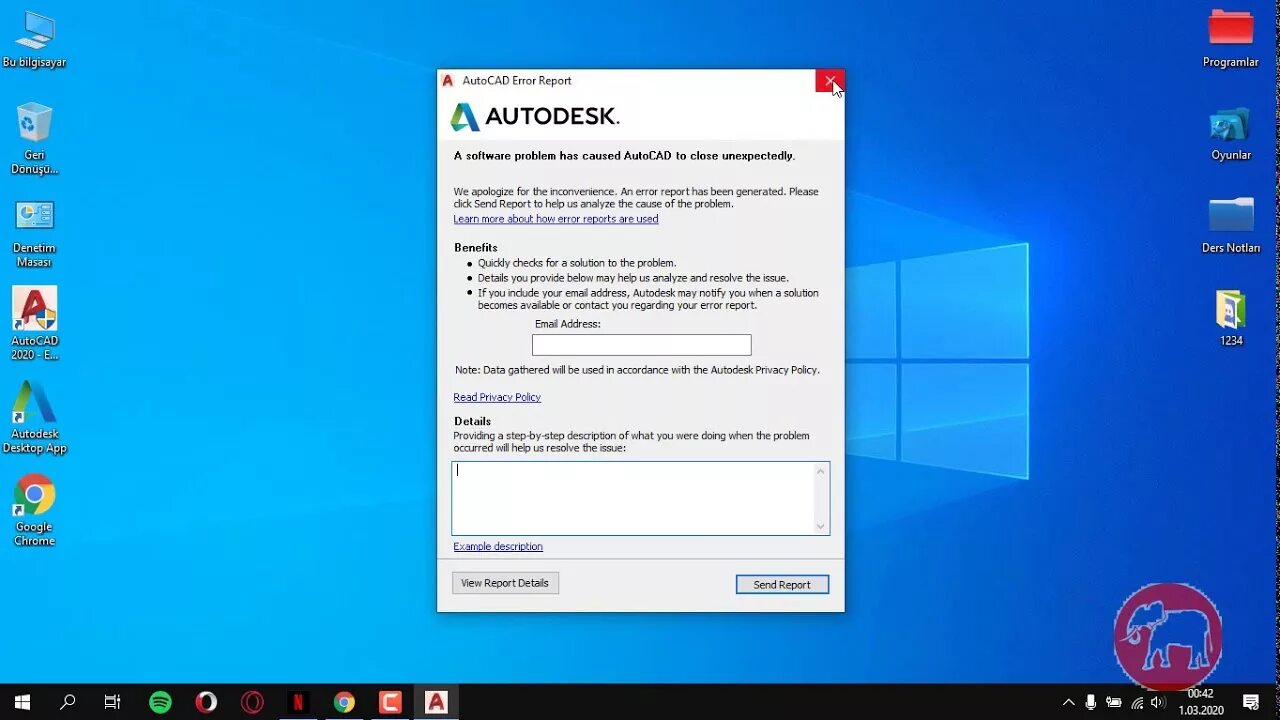
Task: Open Example description link
Action: (x=498, y=546)
